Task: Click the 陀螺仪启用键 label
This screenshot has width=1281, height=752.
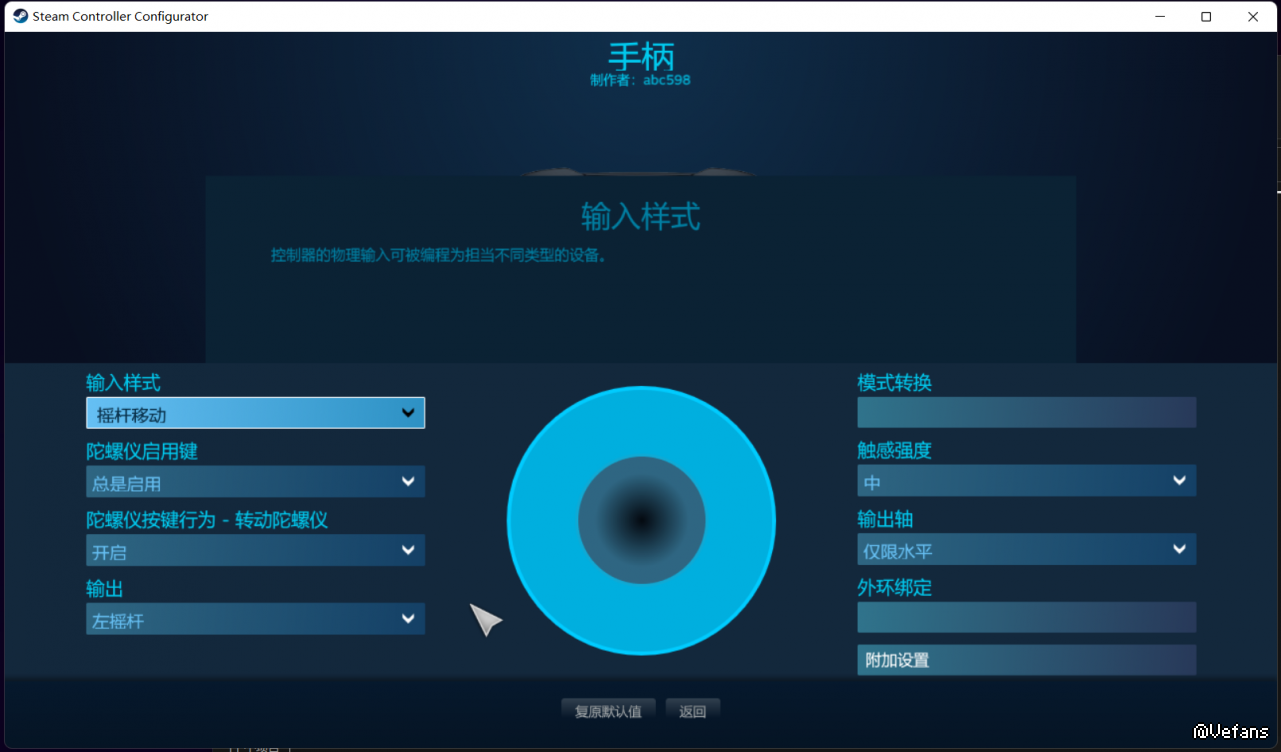Action: click(x=142, y=451)
